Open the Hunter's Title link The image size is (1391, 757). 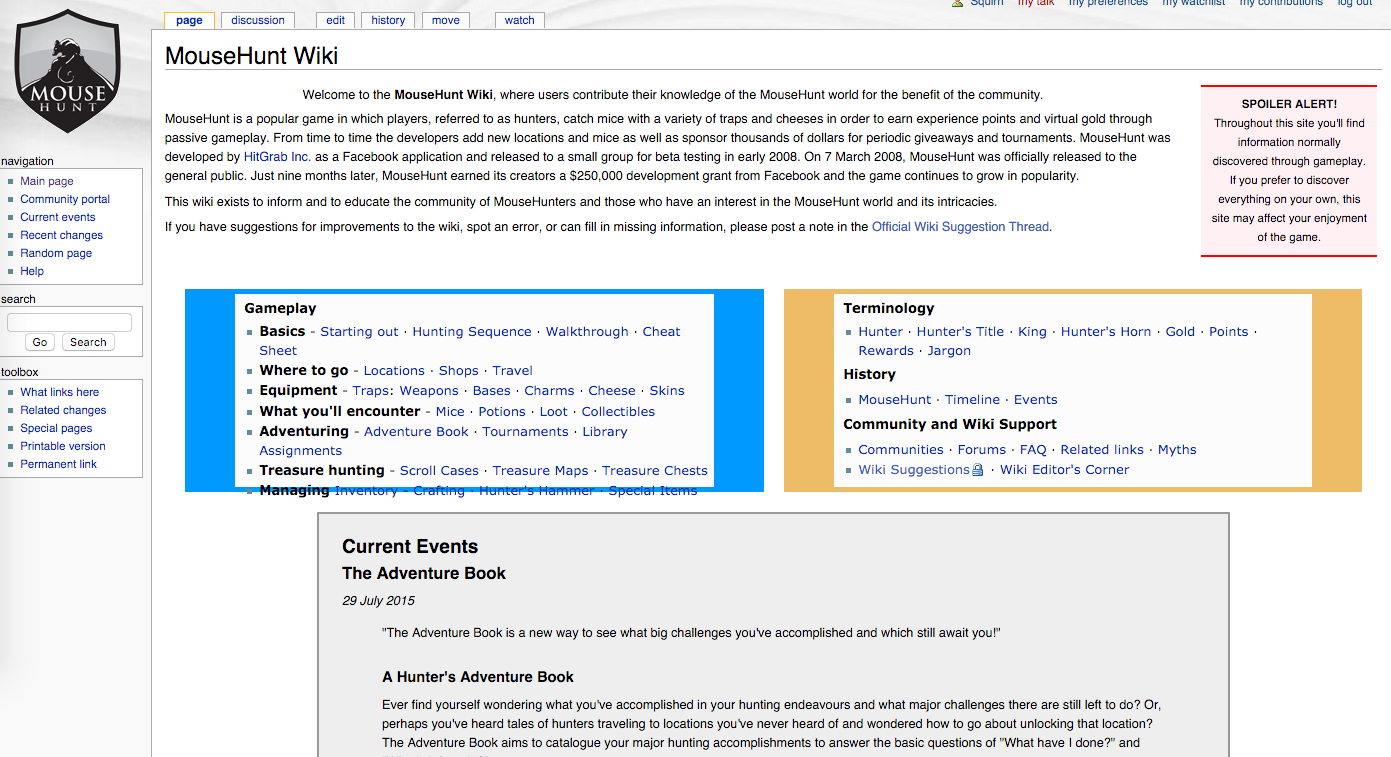960,332
